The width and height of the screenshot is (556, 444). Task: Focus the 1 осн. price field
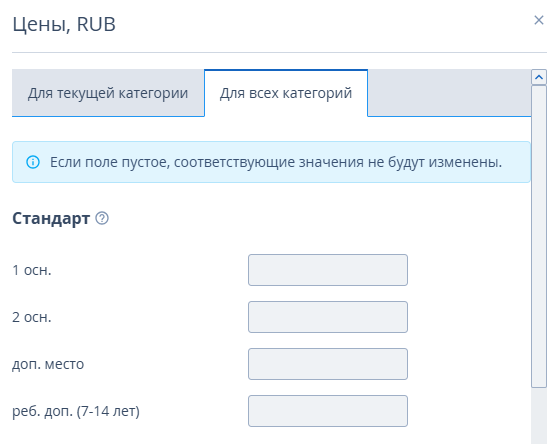pyautogui.click(x=328, y=270)
